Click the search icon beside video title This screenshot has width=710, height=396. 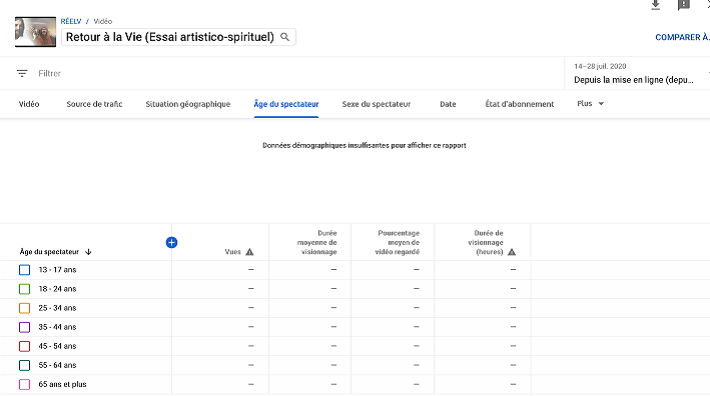285,37
